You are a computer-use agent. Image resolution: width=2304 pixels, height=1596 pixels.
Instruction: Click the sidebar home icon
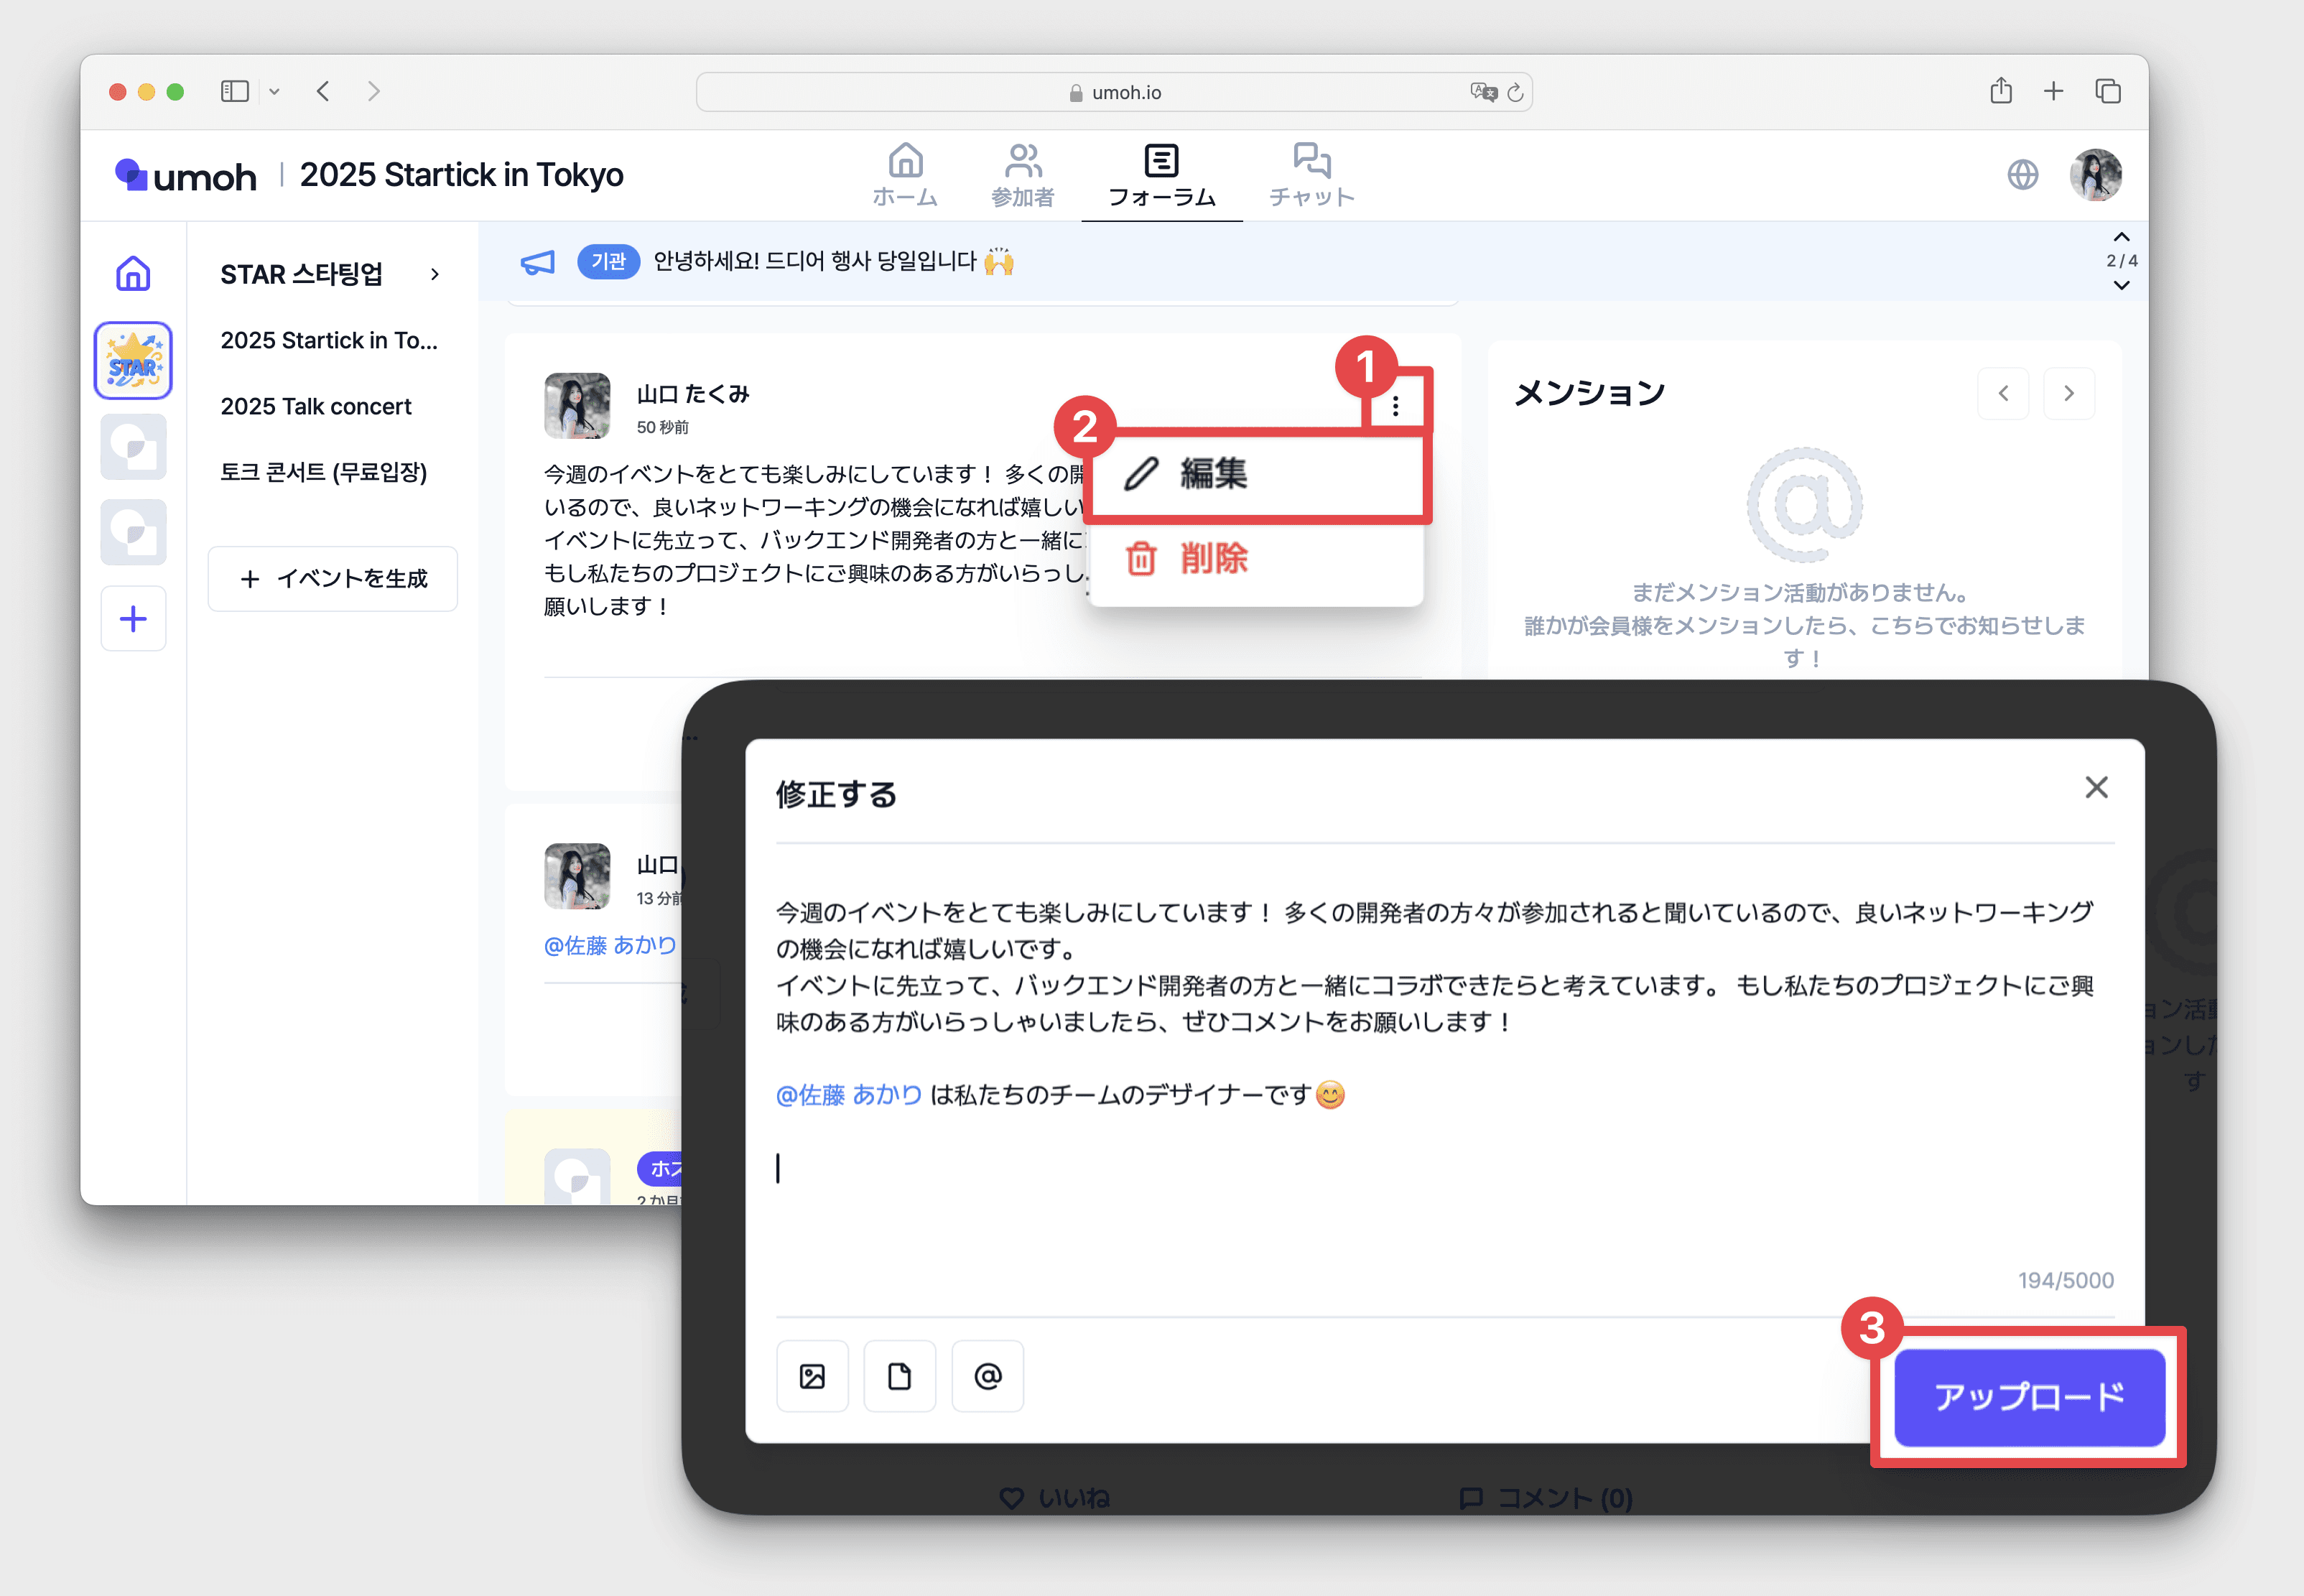(133, 273)
